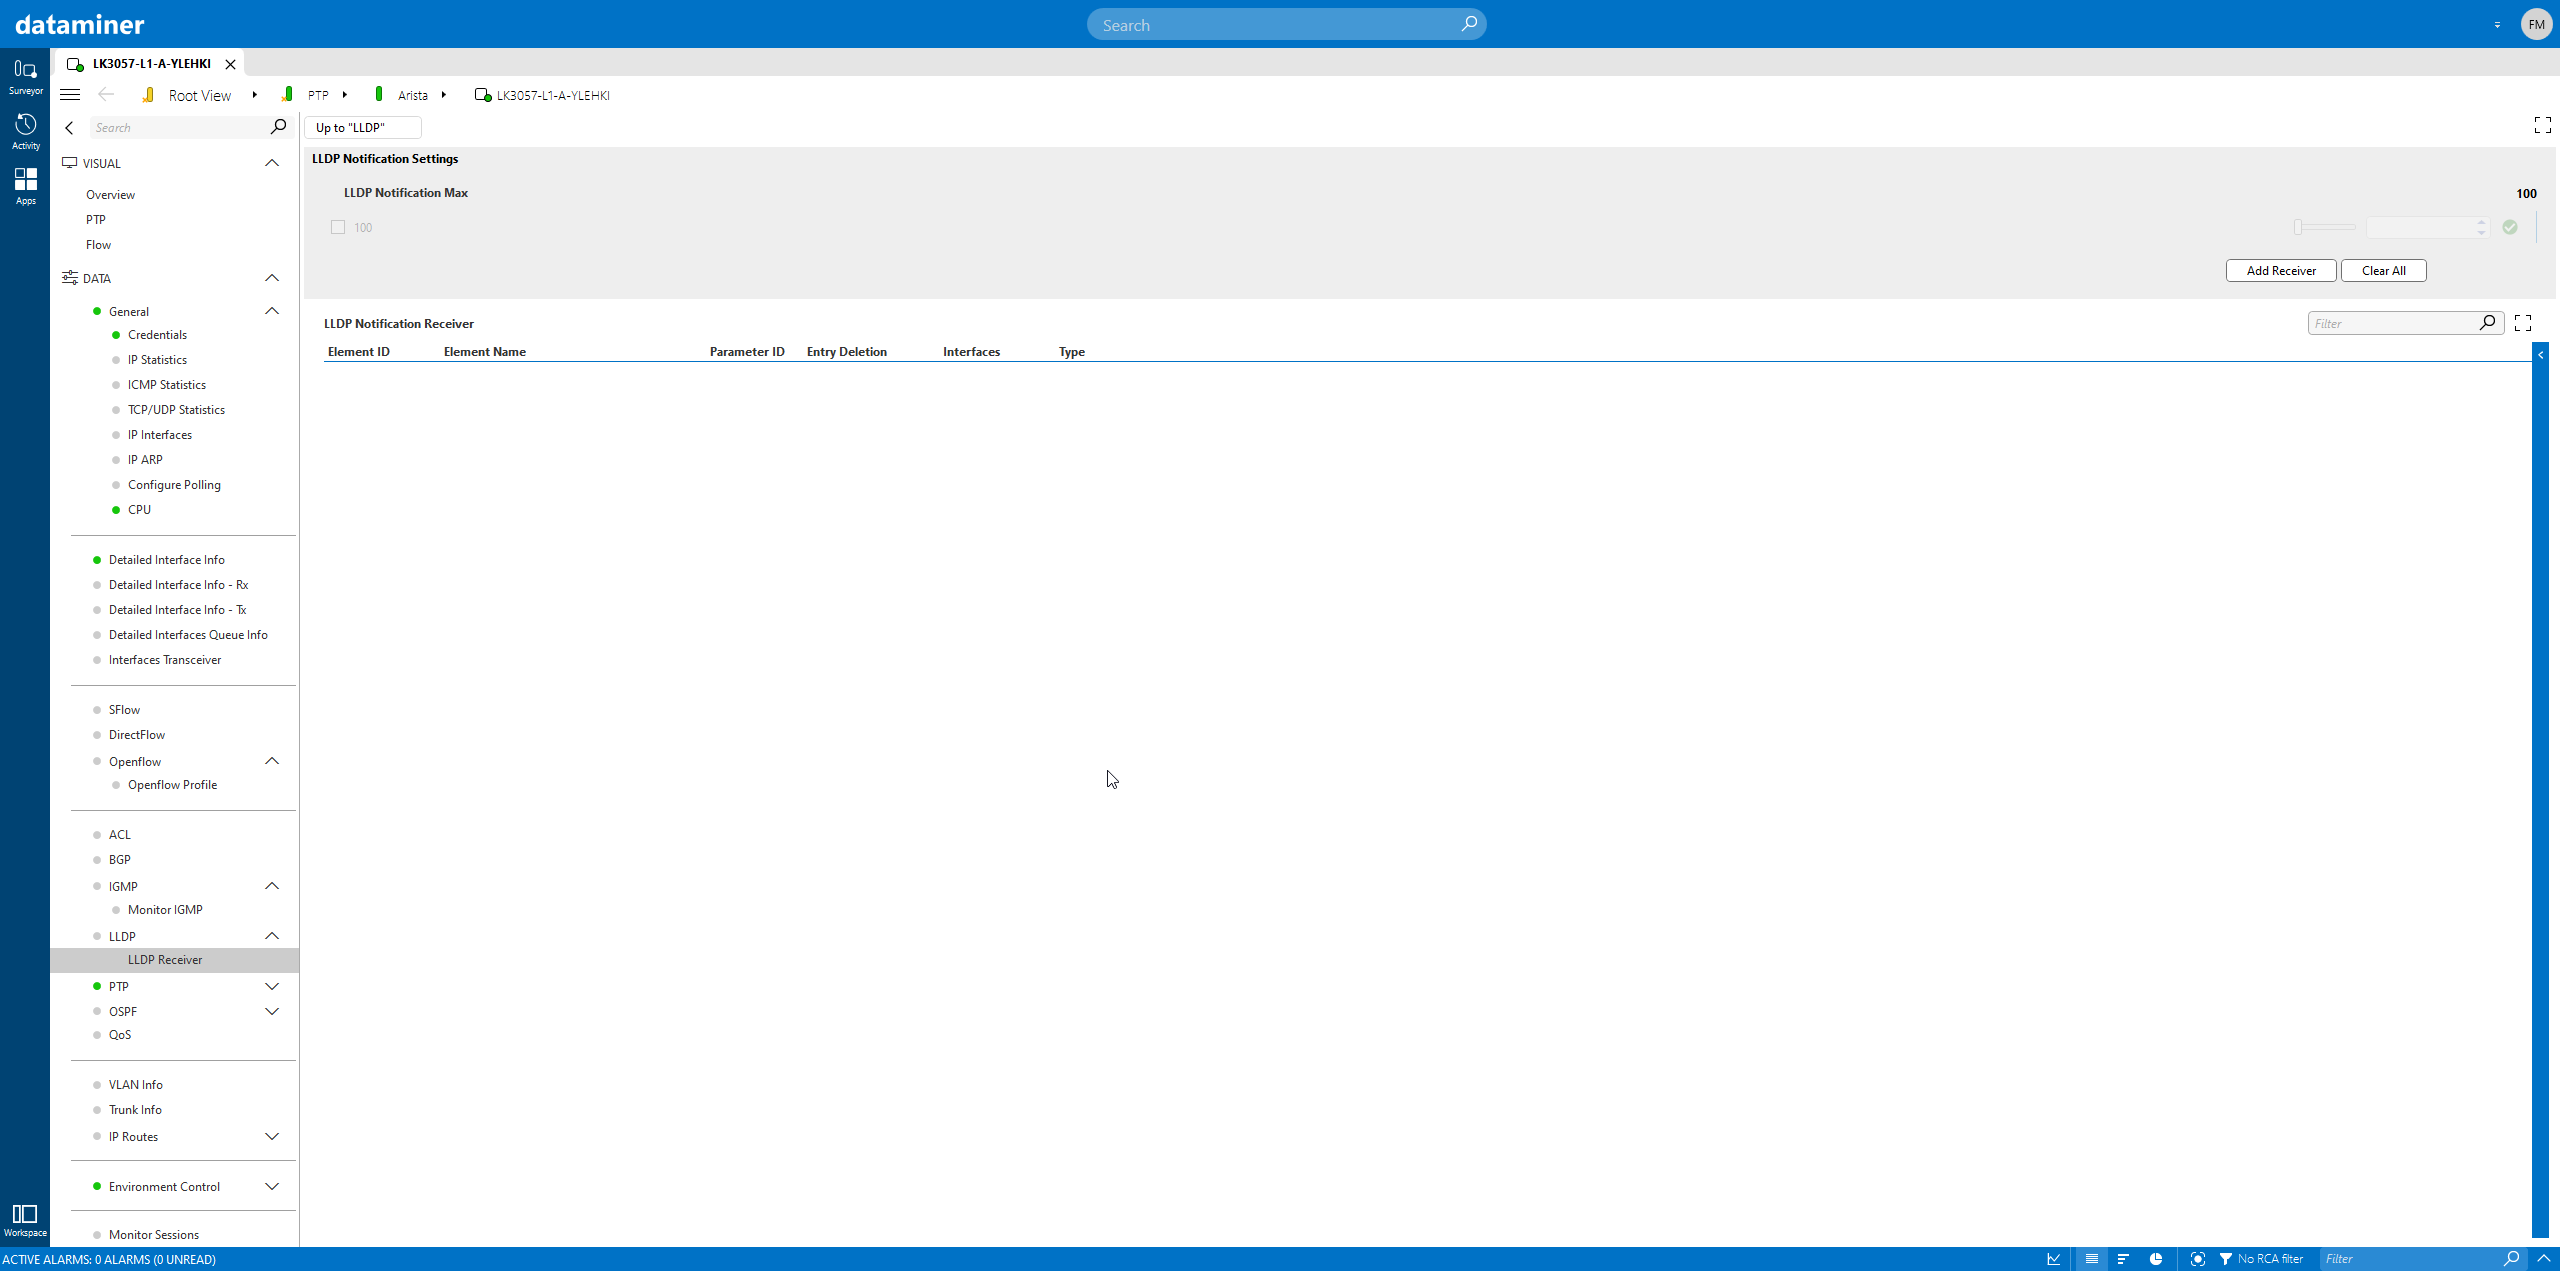The width and height of the screenshot is (2560, 1271).
Task: Open the Overview visual page
Action: click(x=110, y=195)
